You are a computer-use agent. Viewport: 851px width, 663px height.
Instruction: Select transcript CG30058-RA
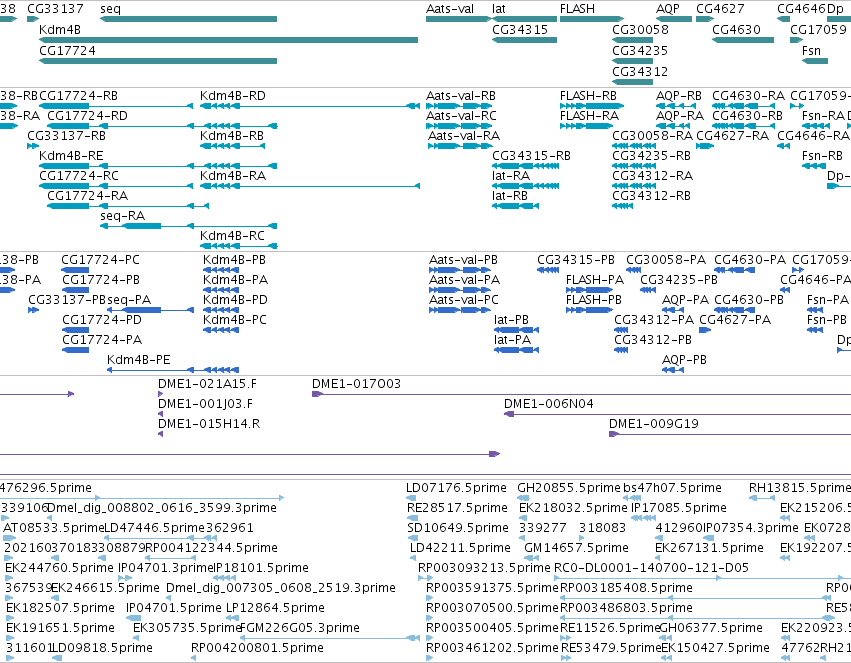coord(652,136)
